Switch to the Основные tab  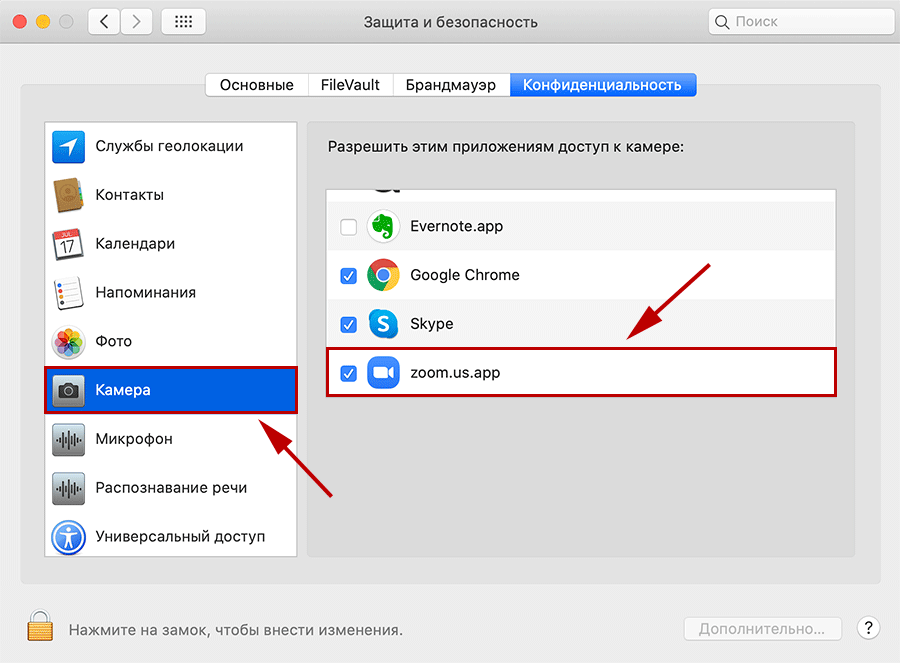[257, 85]
